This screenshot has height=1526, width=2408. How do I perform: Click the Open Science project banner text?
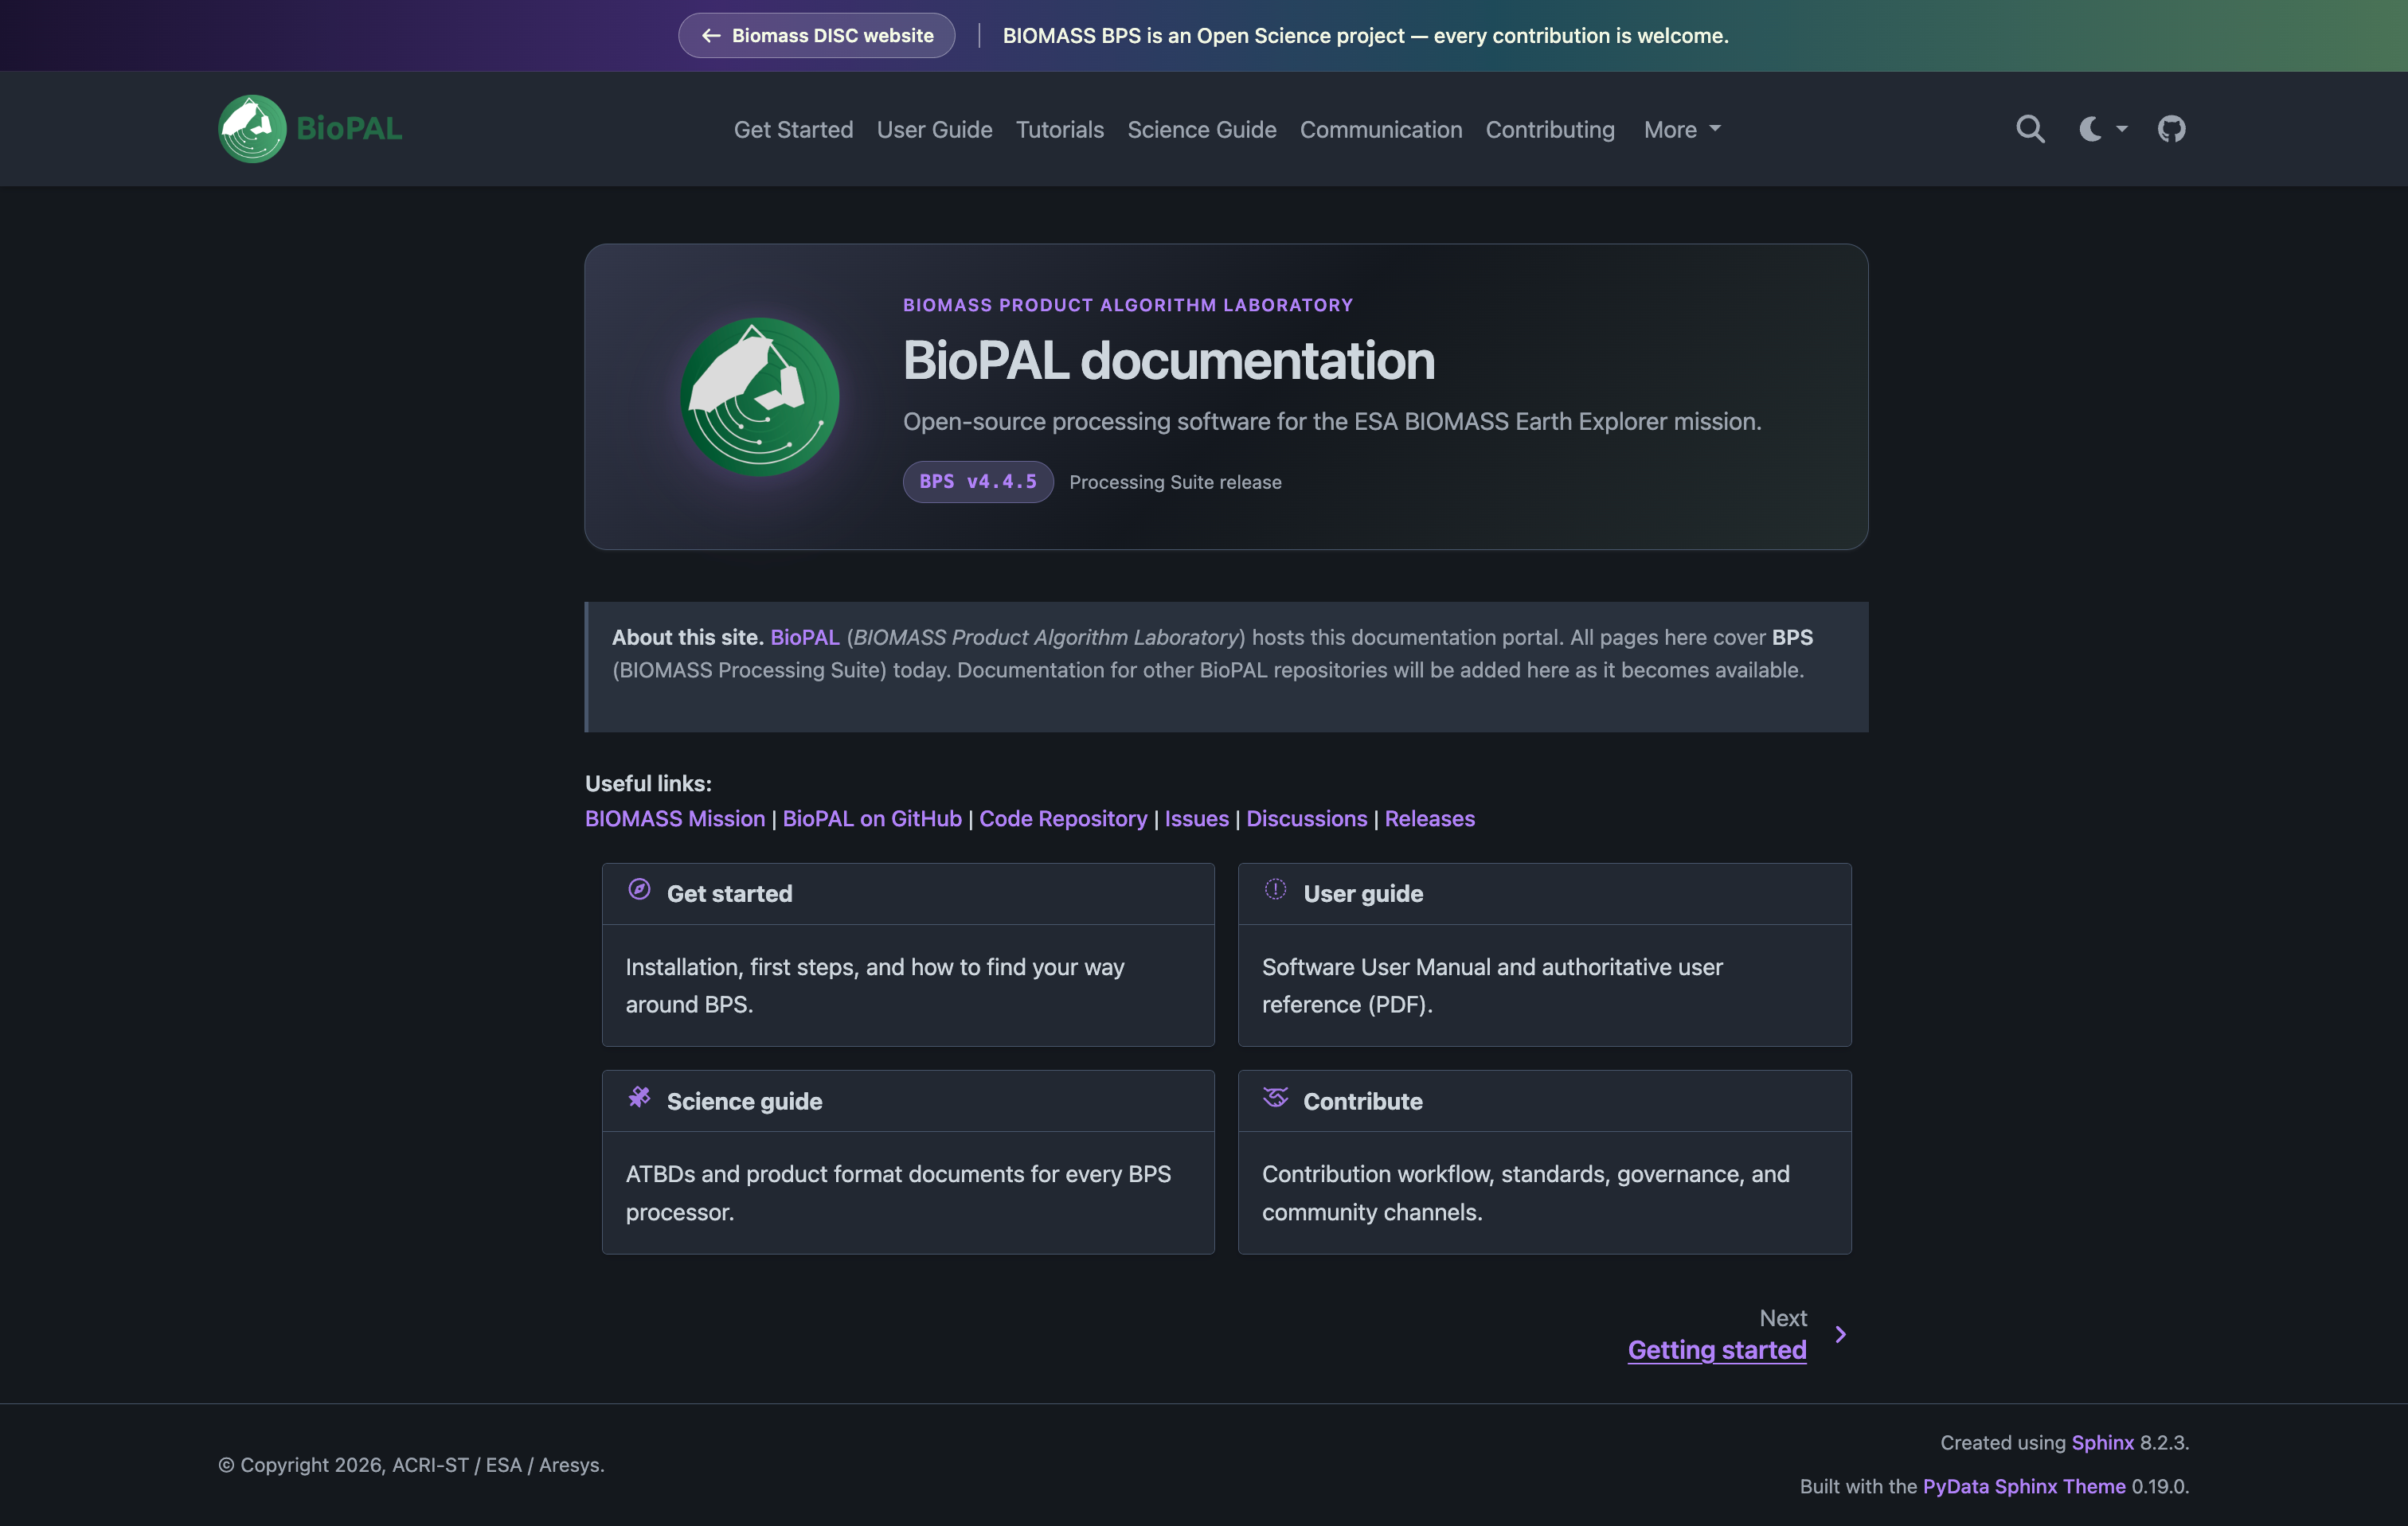(x=1365, y=35)
